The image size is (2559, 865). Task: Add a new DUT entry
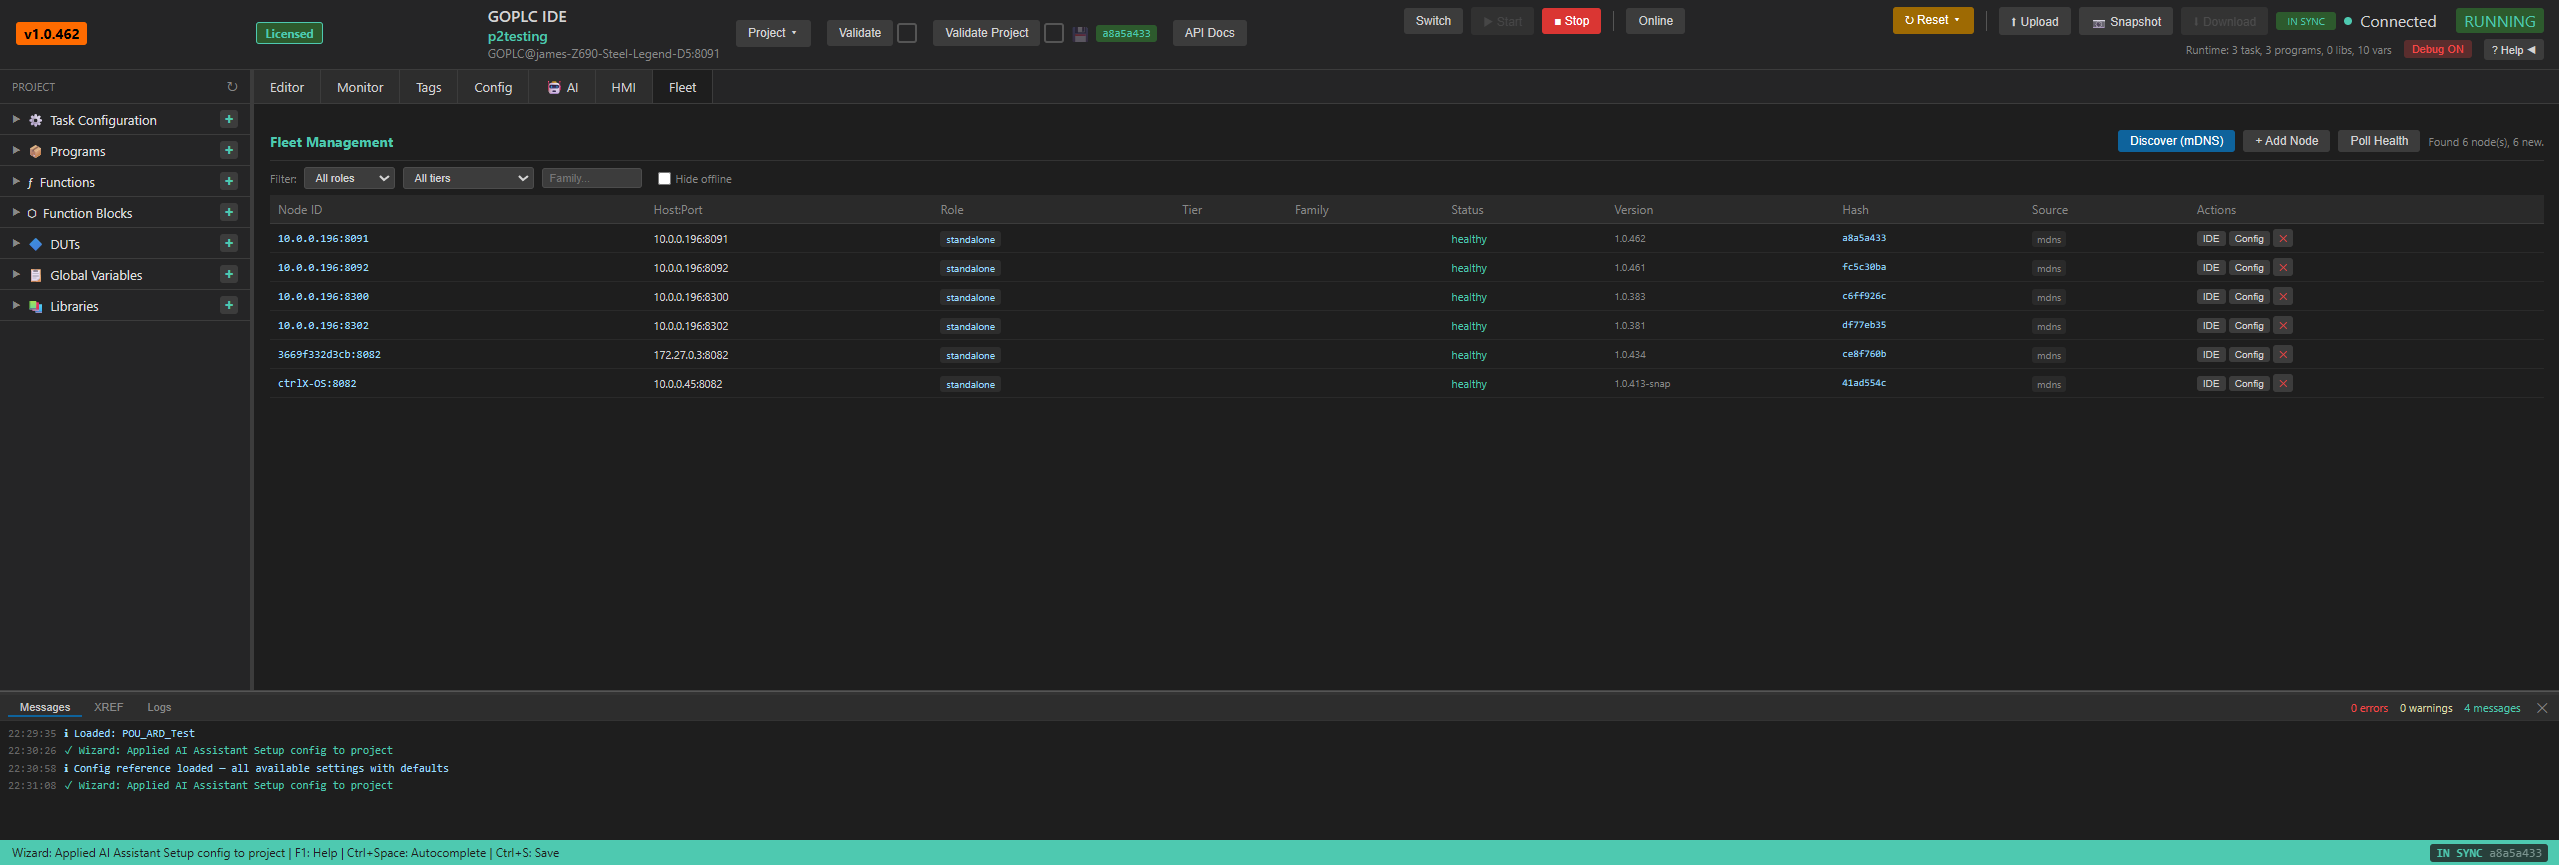229,243
